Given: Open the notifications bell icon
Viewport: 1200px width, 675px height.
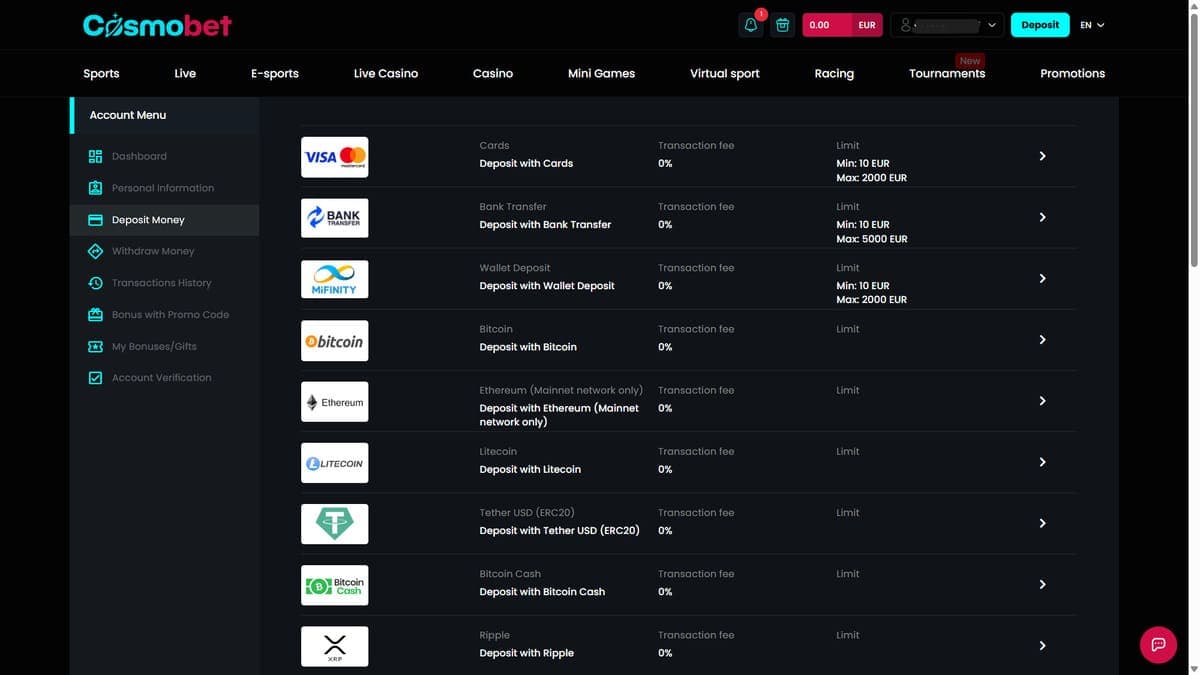Looking at the screenshot, I should [751, 25].
